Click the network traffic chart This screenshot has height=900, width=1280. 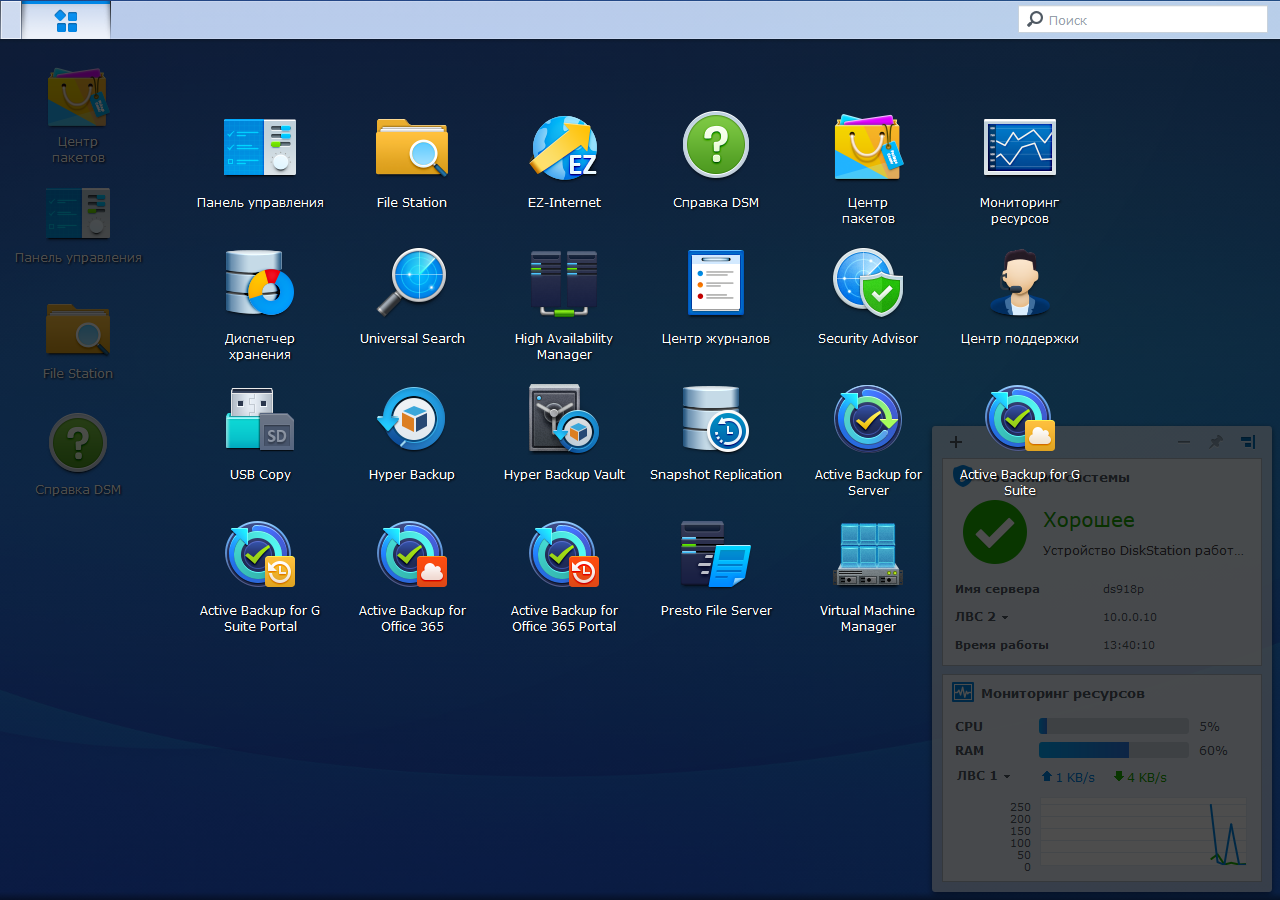[x=1143, y=833]
